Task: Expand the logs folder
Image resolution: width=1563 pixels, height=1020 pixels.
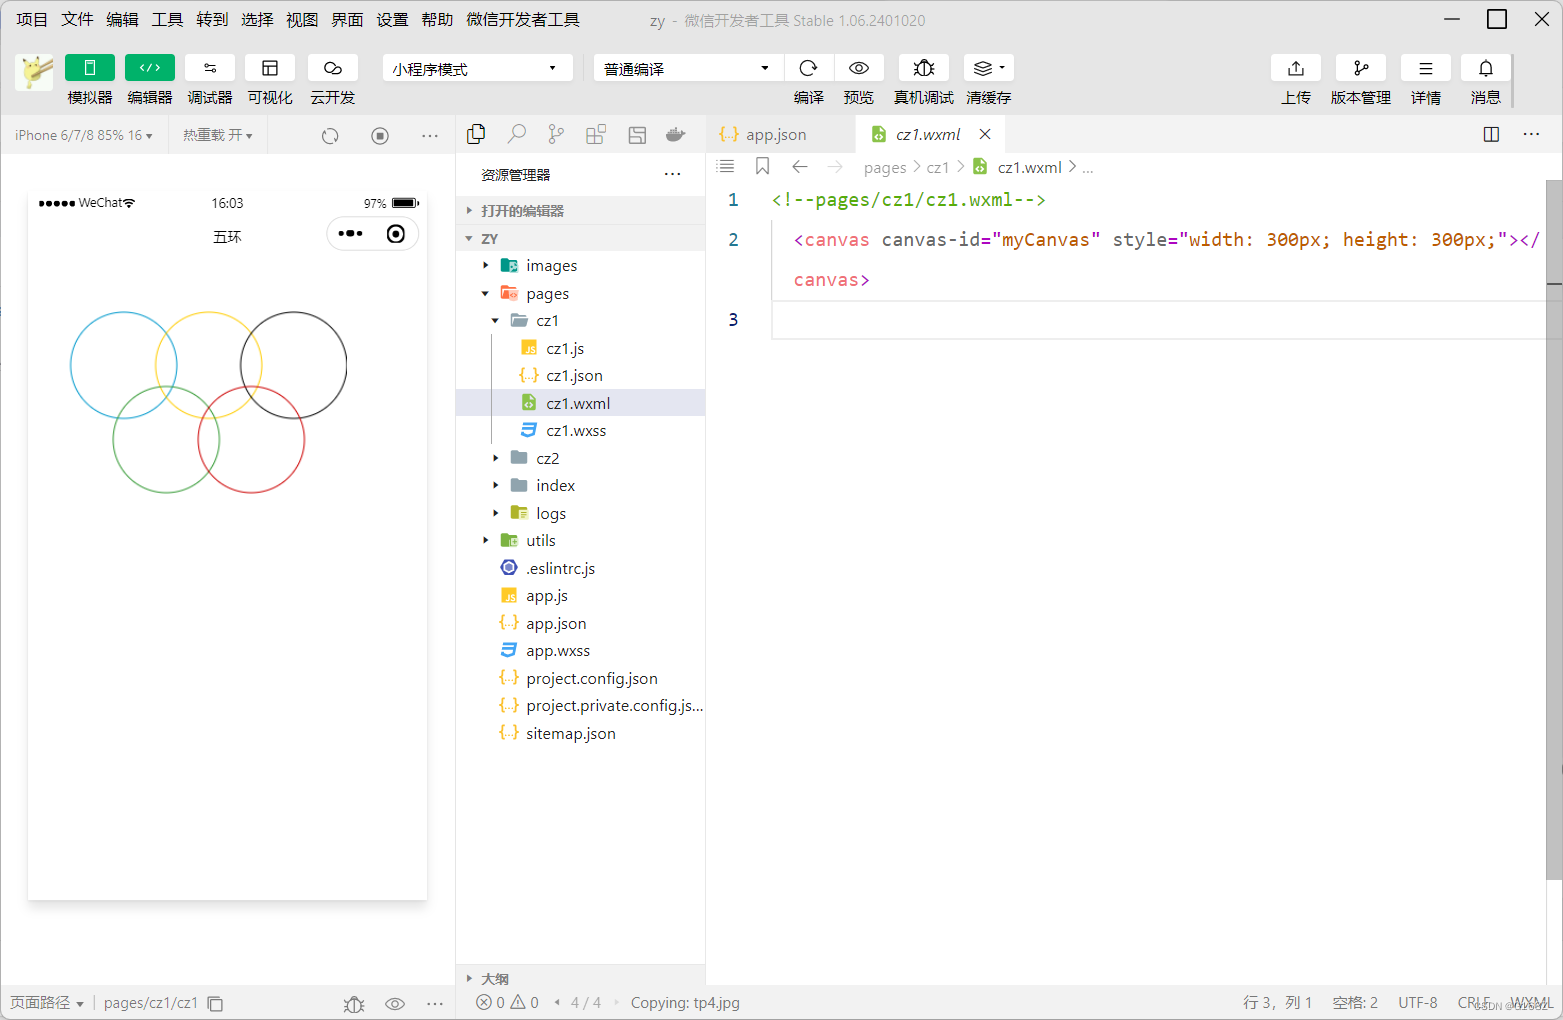Action: (580, 514)
